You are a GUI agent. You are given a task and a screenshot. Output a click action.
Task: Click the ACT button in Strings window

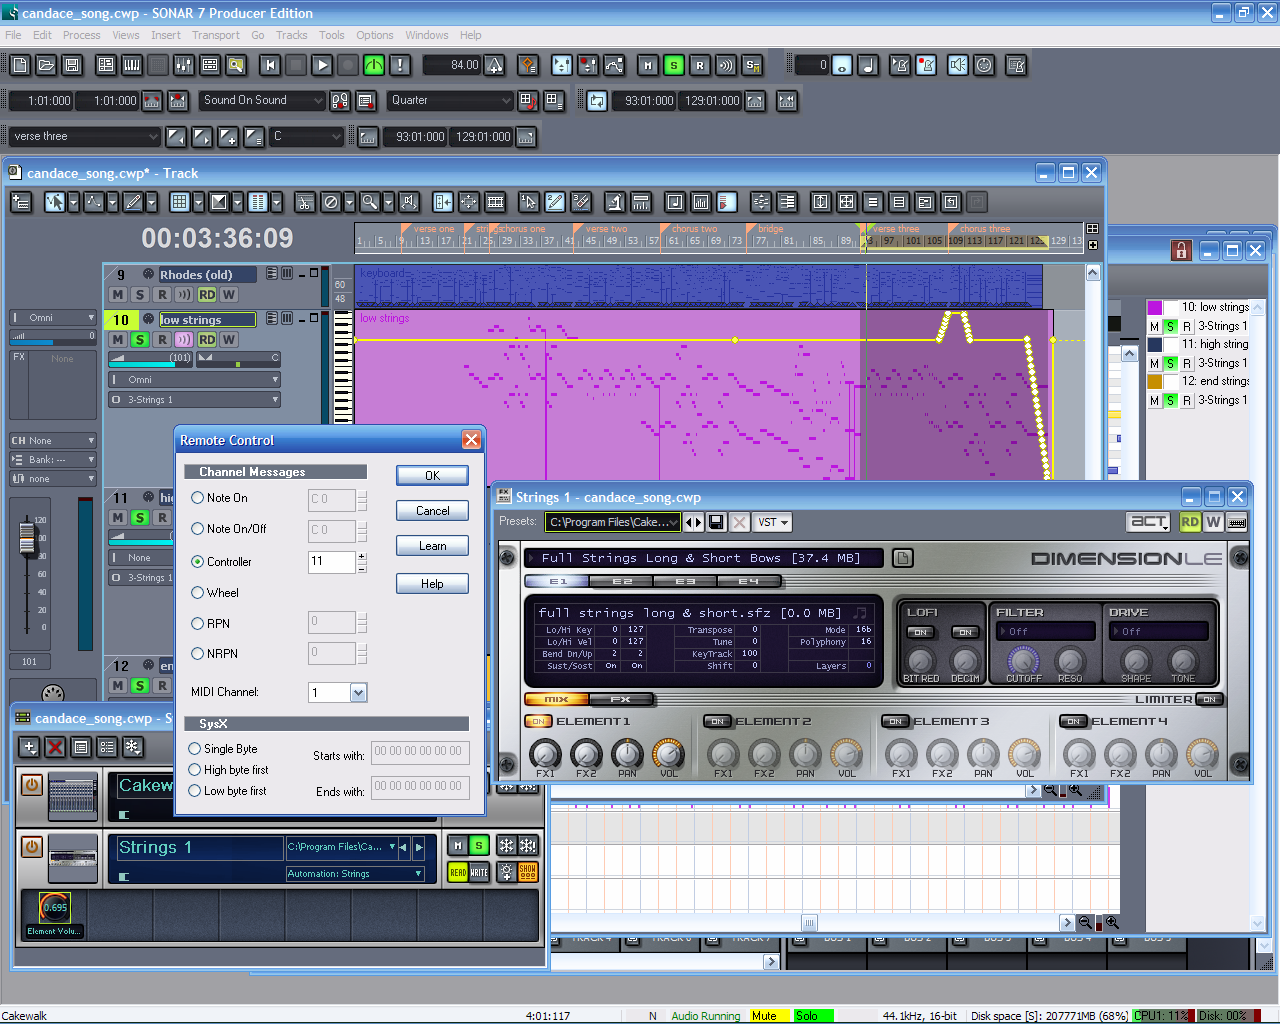pos(1149,522)
